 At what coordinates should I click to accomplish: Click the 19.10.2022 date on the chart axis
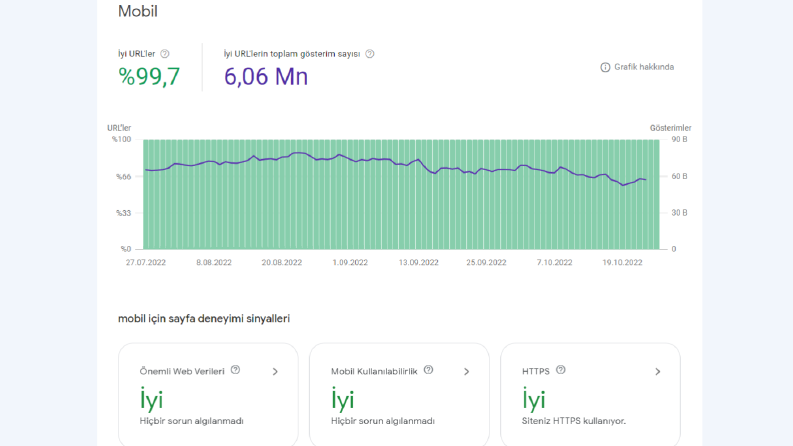click(622, 262)
